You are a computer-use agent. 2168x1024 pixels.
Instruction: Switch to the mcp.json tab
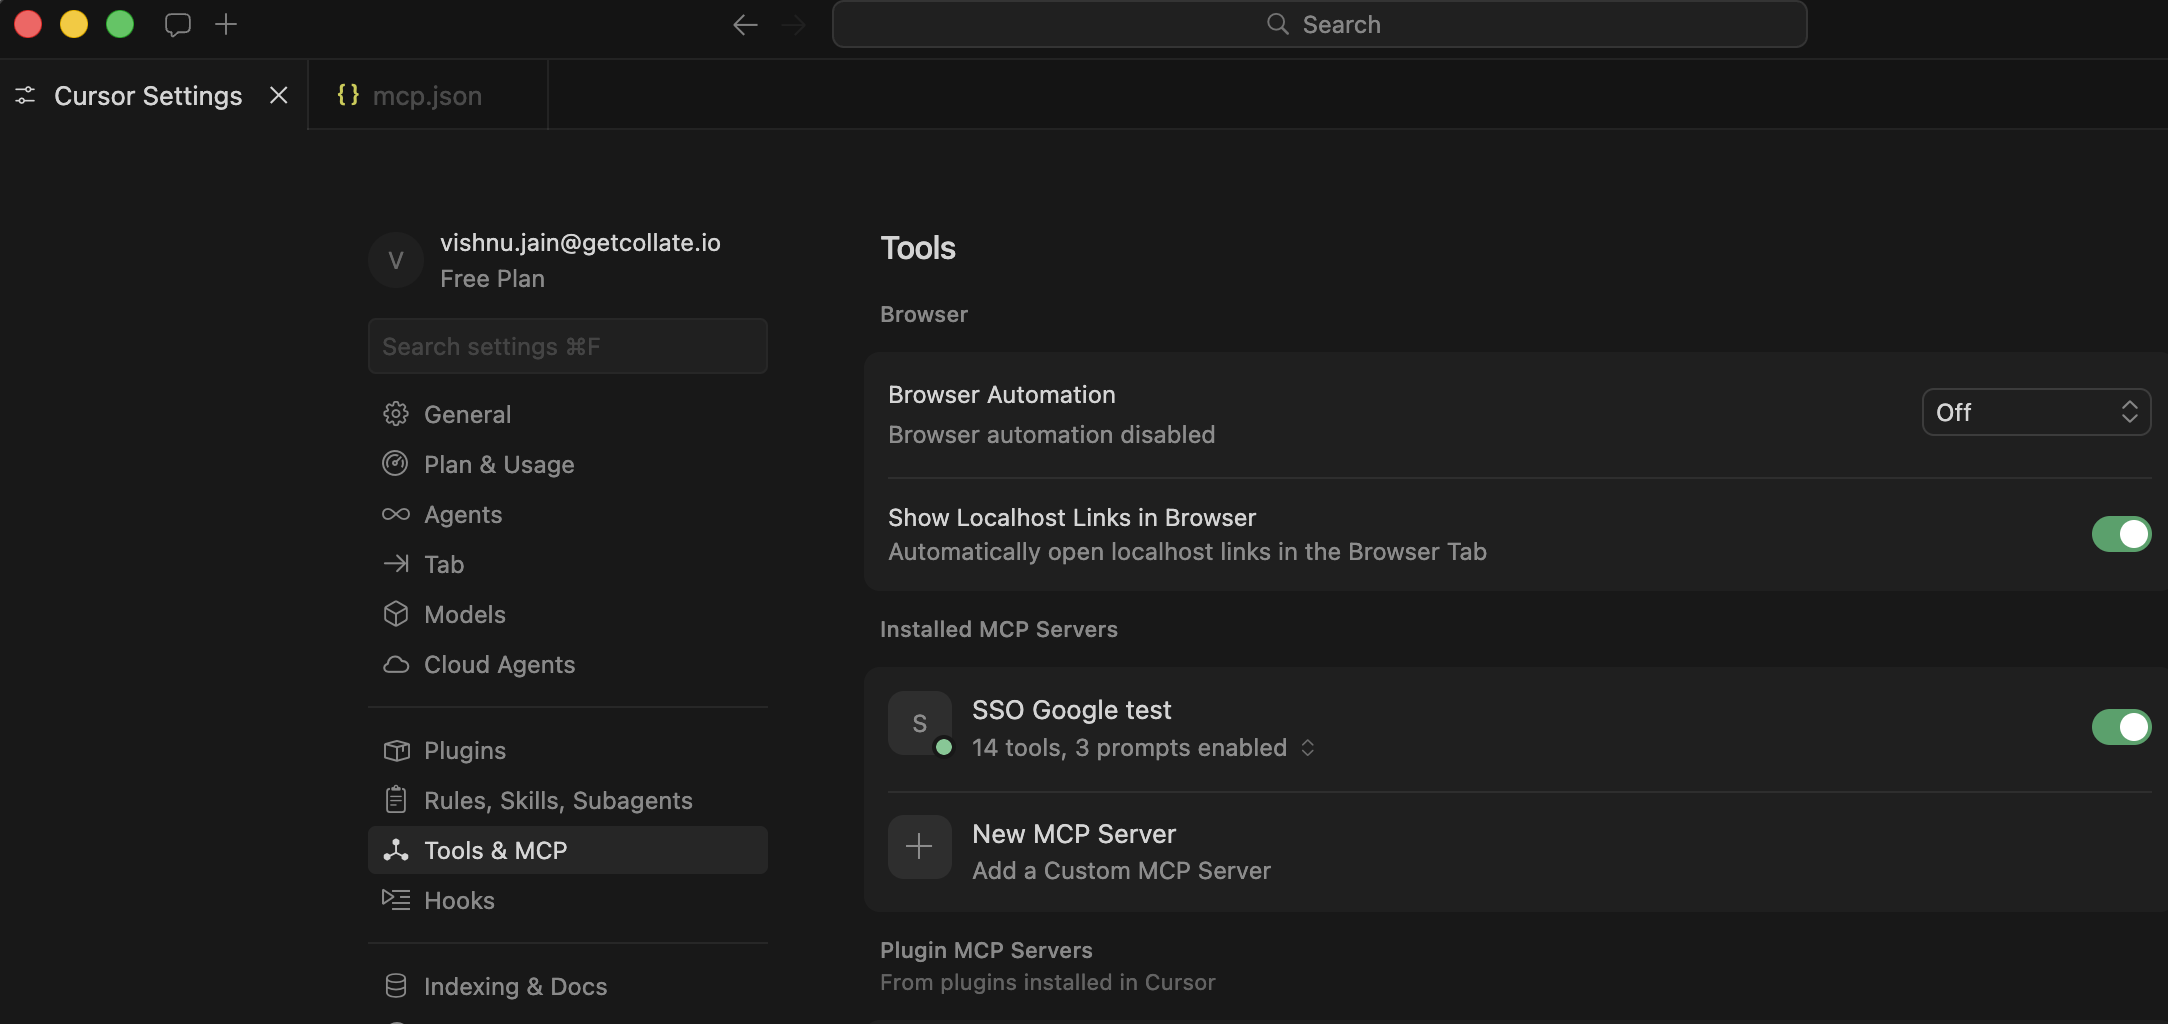click(428, 95)
